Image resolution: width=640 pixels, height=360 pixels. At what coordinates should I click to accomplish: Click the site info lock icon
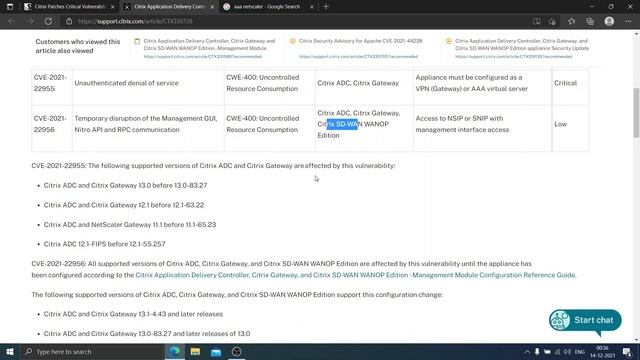(x=69, y=21)
